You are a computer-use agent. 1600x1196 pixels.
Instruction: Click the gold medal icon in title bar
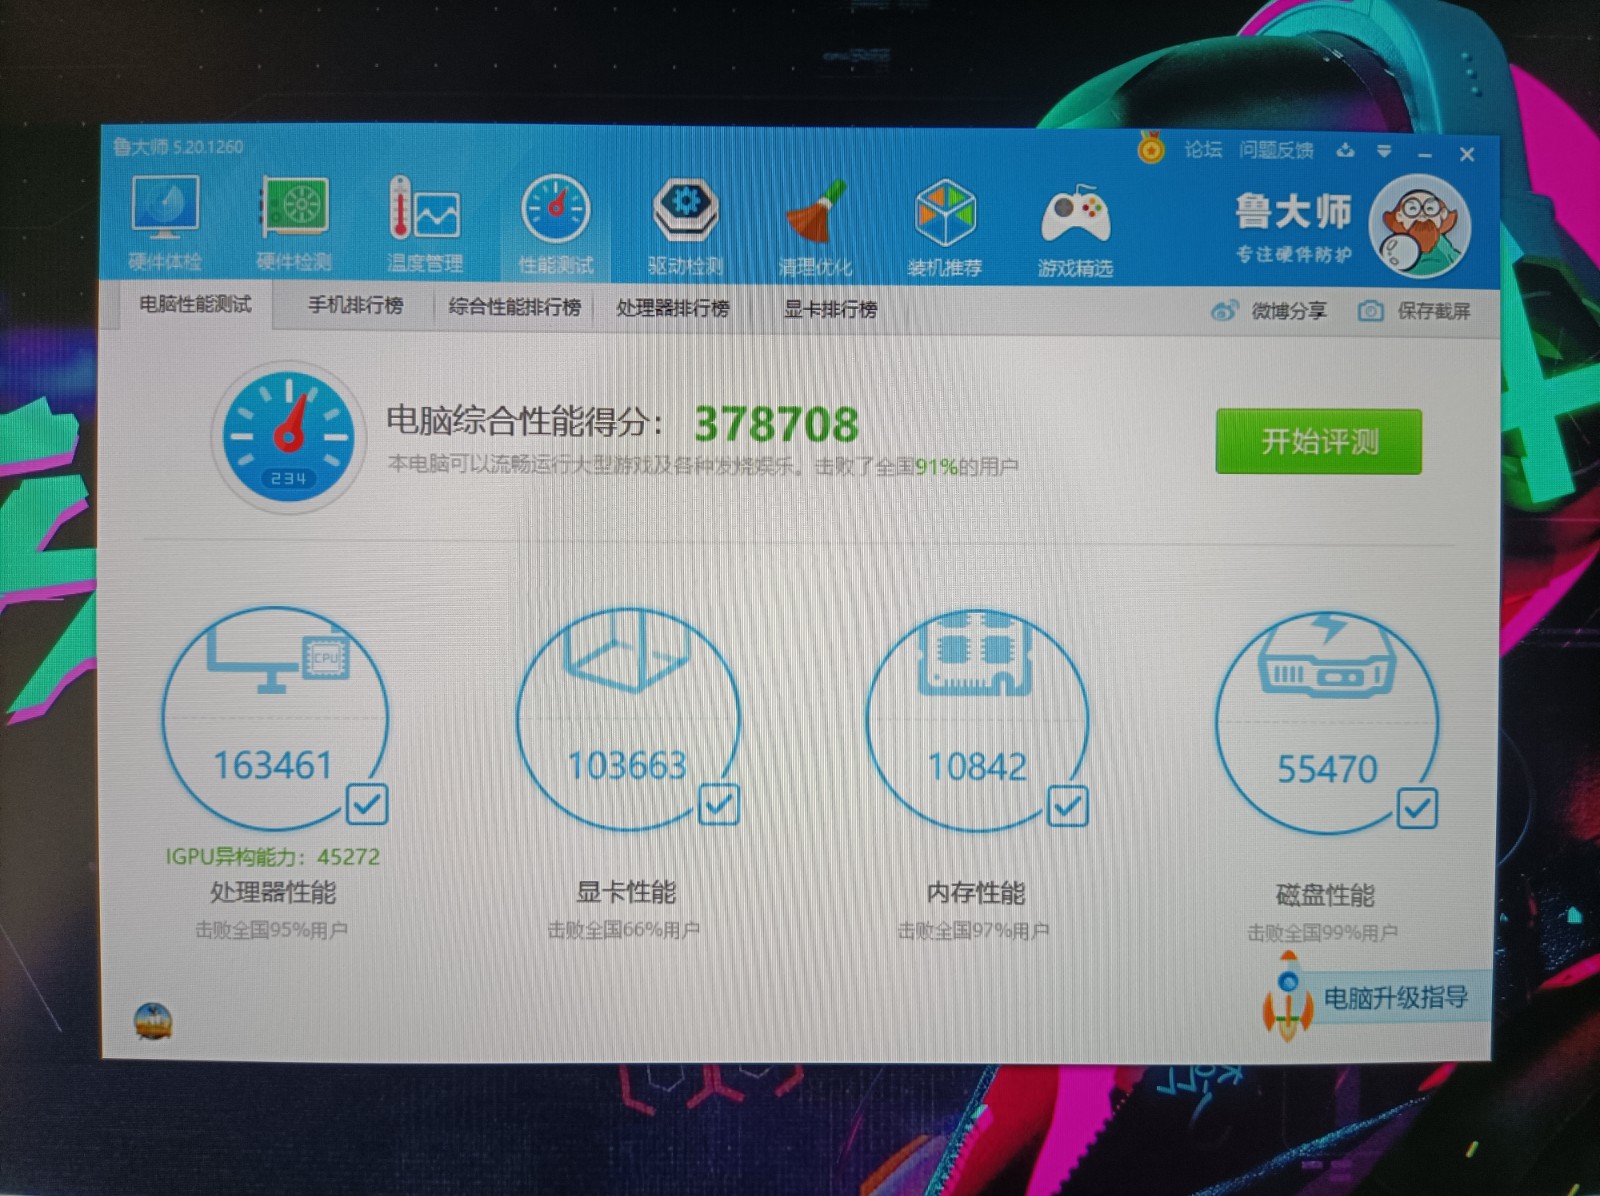click(1151, 149)
